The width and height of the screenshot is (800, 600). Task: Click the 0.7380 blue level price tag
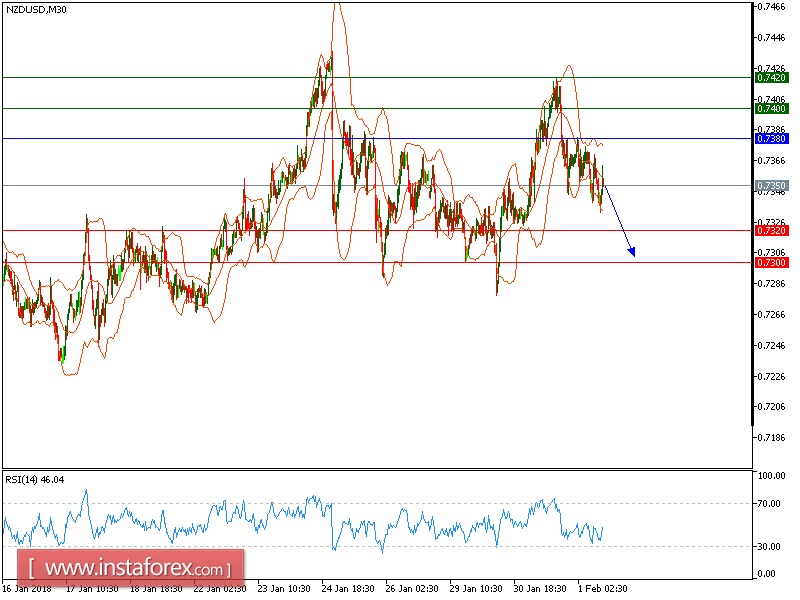tap(771, 137)
